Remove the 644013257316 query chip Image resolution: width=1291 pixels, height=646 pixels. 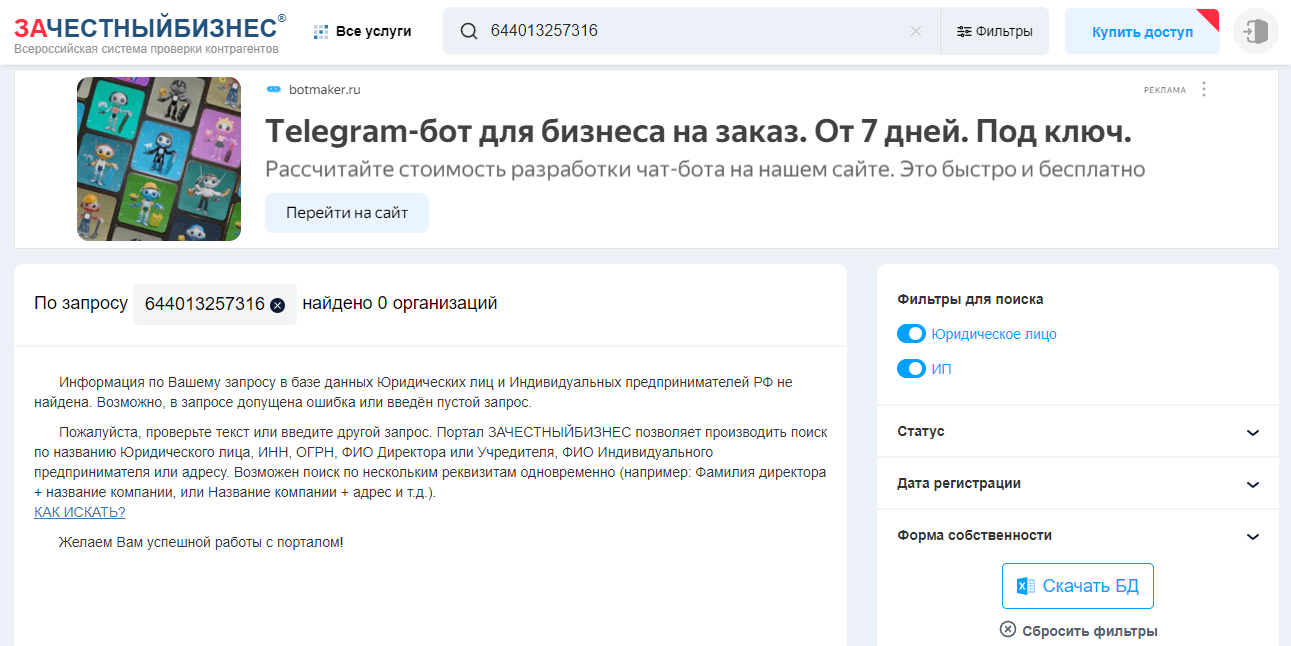coord(277,305)
